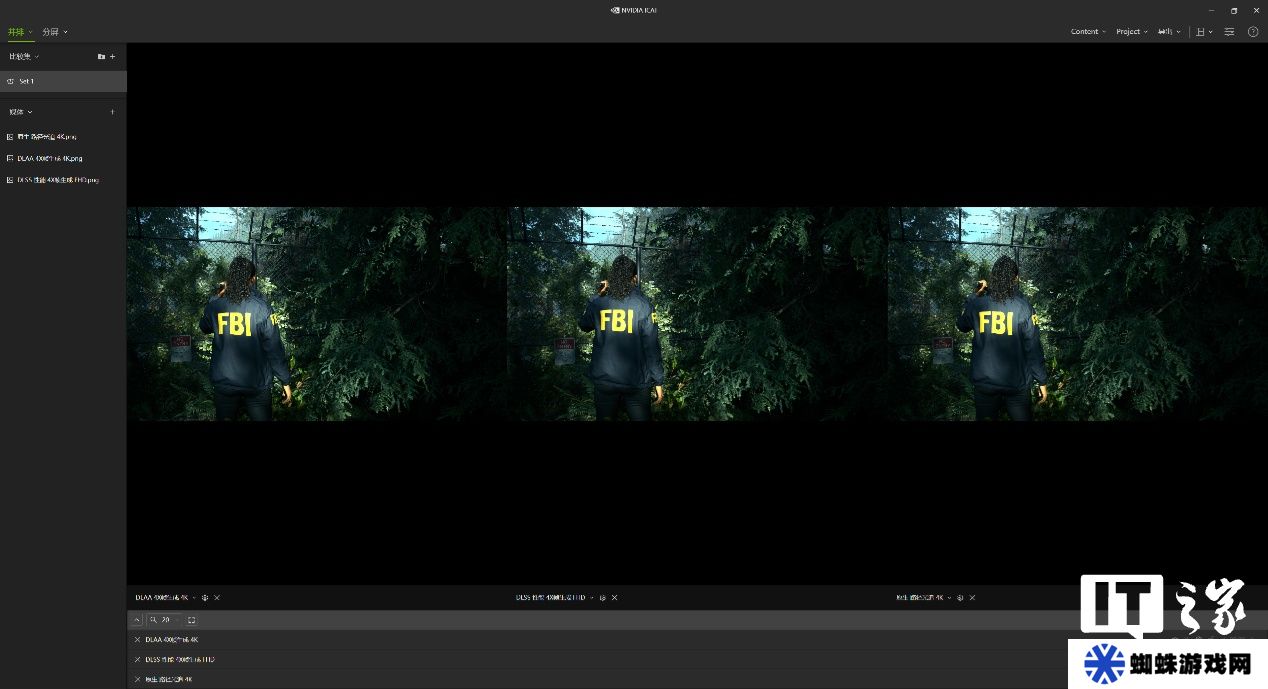Open the settings sliders icon
Viewport: 1268px width, 689px height.
(x=1230, y=32)
